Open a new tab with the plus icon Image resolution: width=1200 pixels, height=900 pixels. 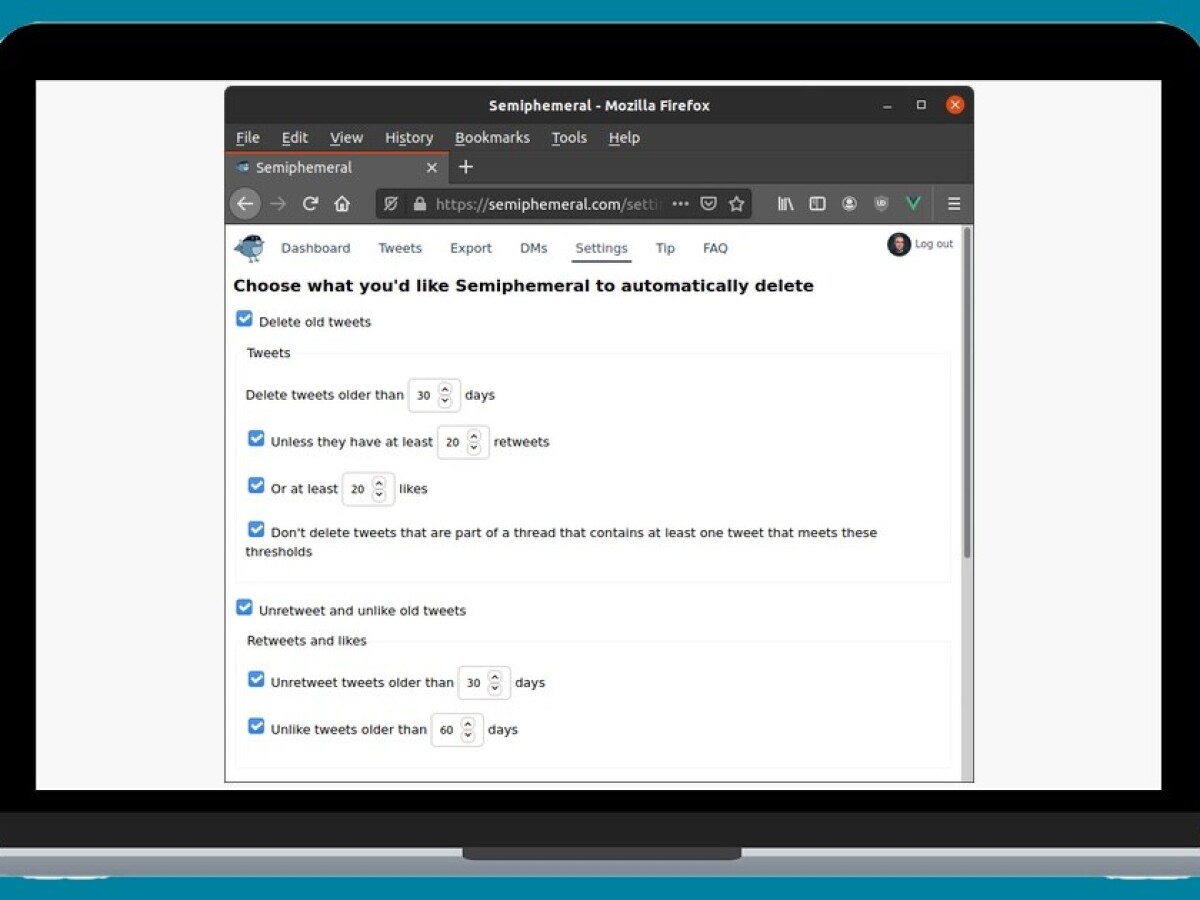(x=465, y=167)
